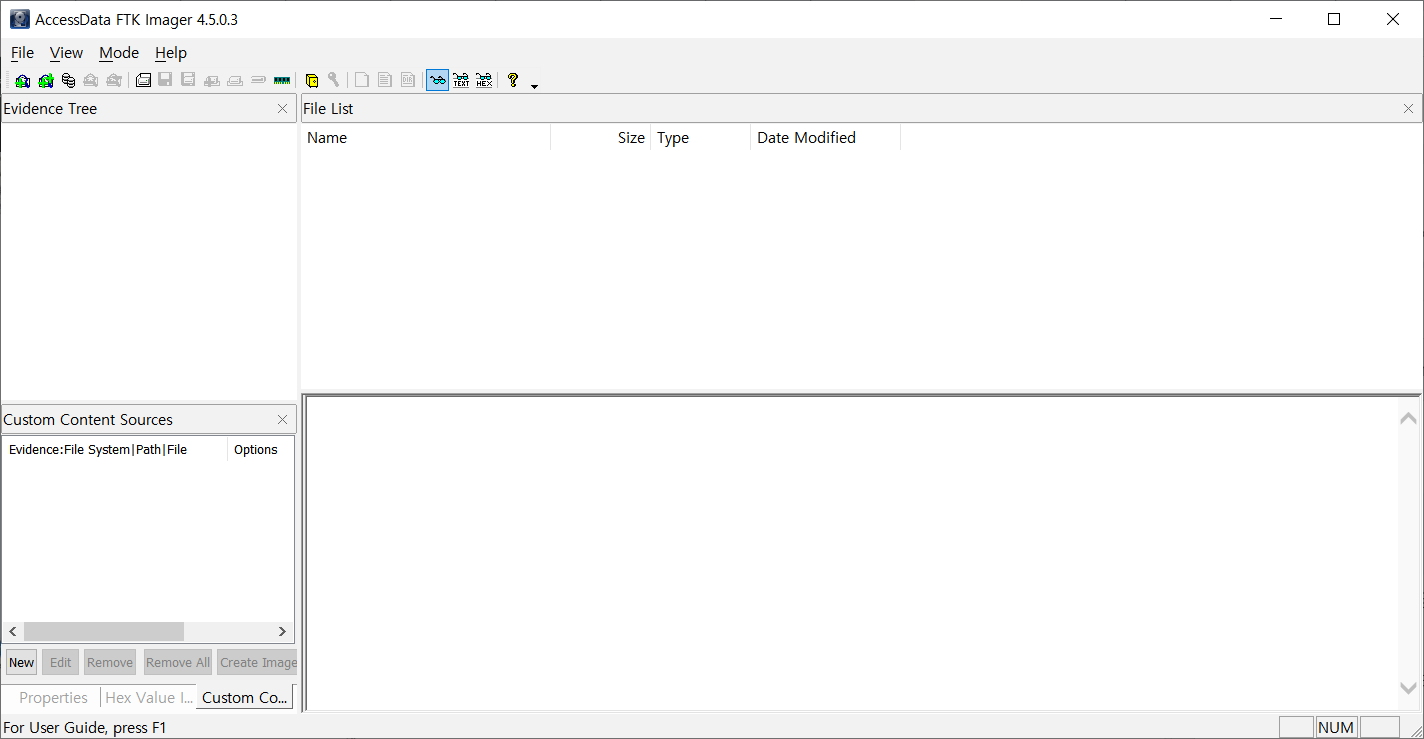
Task: Minimize the FTK Imager window
Action: [1276, 19]
